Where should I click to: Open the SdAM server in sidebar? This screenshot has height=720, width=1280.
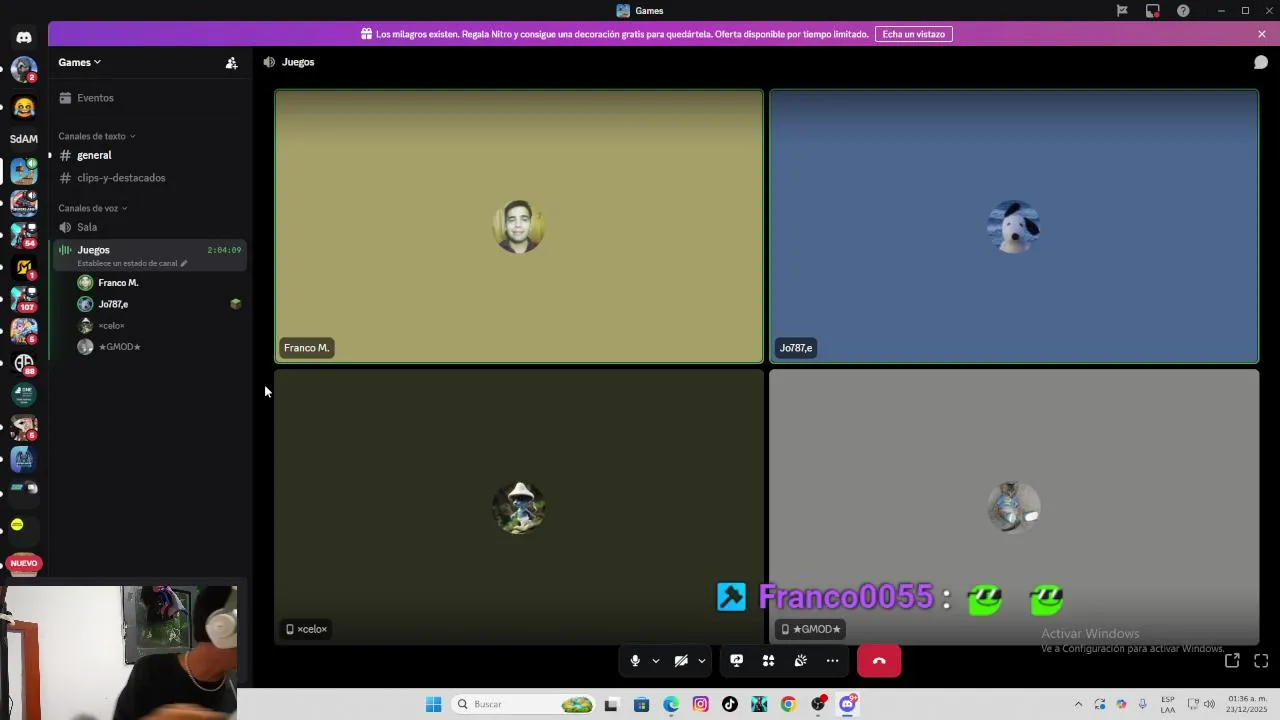[x=24, y=139]
